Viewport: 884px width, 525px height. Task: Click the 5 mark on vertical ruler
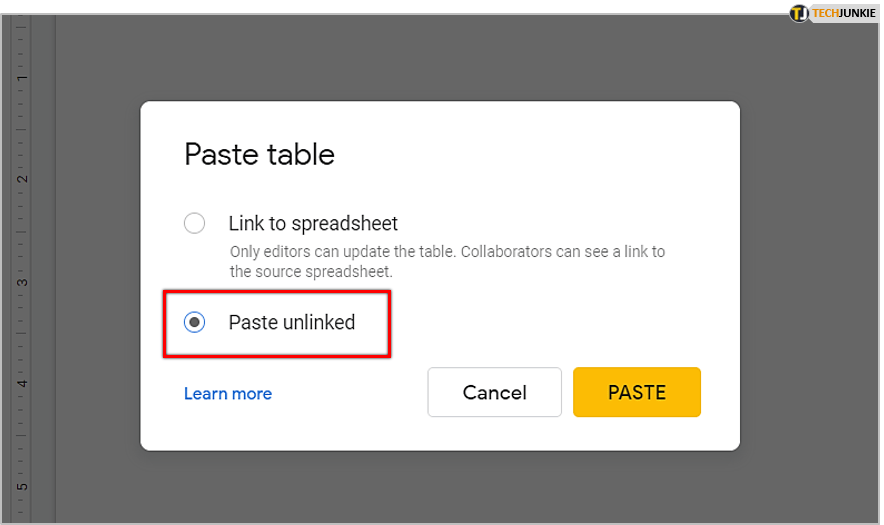pos(22,487)
